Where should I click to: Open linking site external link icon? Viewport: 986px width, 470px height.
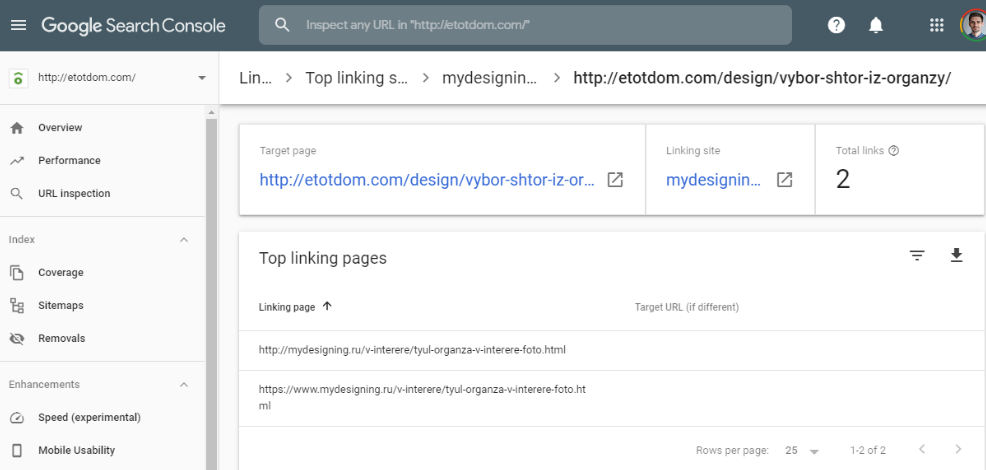[785, 180]
